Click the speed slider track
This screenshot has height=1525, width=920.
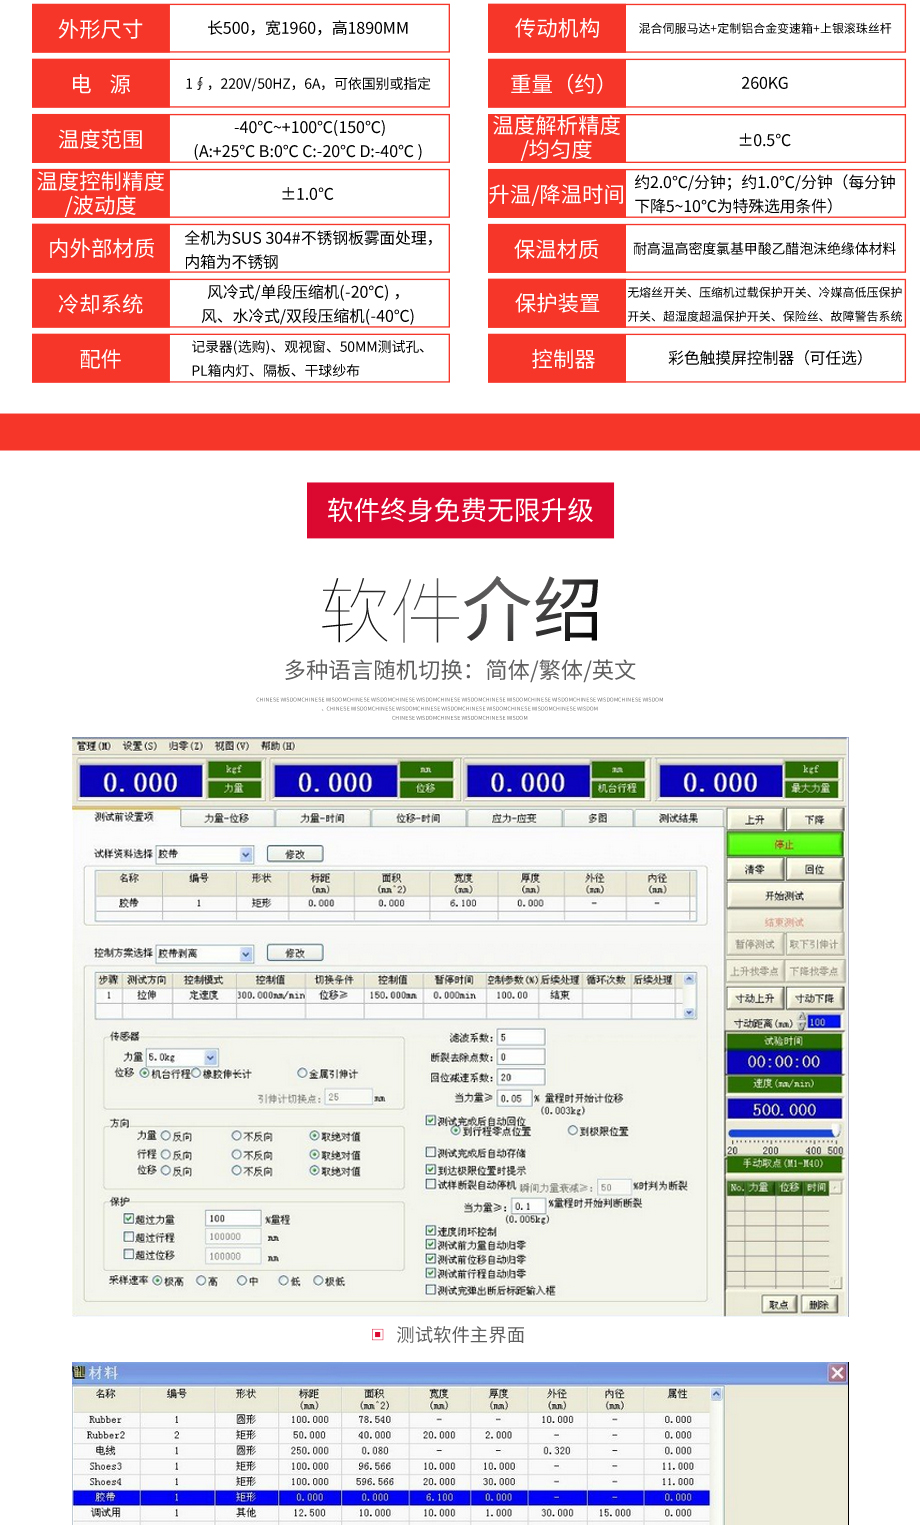[x=784, y=1133]
